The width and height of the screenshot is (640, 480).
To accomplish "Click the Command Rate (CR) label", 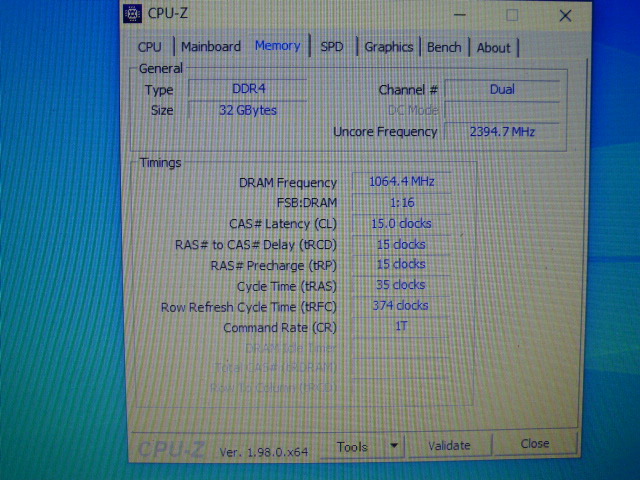I will pyautogui.click(x=280, y=328).
